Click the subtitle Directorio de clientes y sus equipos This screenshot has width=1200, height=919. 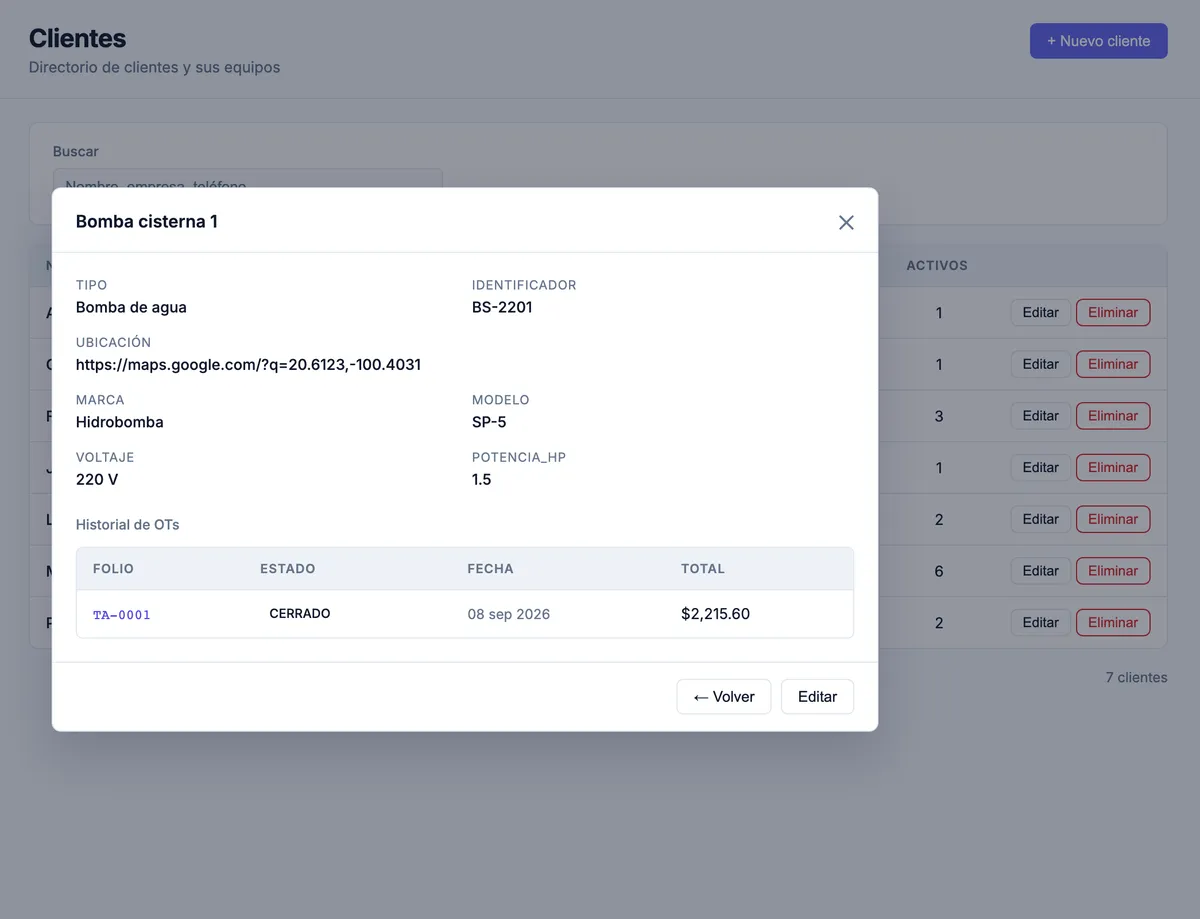click(x=154, y=68)
